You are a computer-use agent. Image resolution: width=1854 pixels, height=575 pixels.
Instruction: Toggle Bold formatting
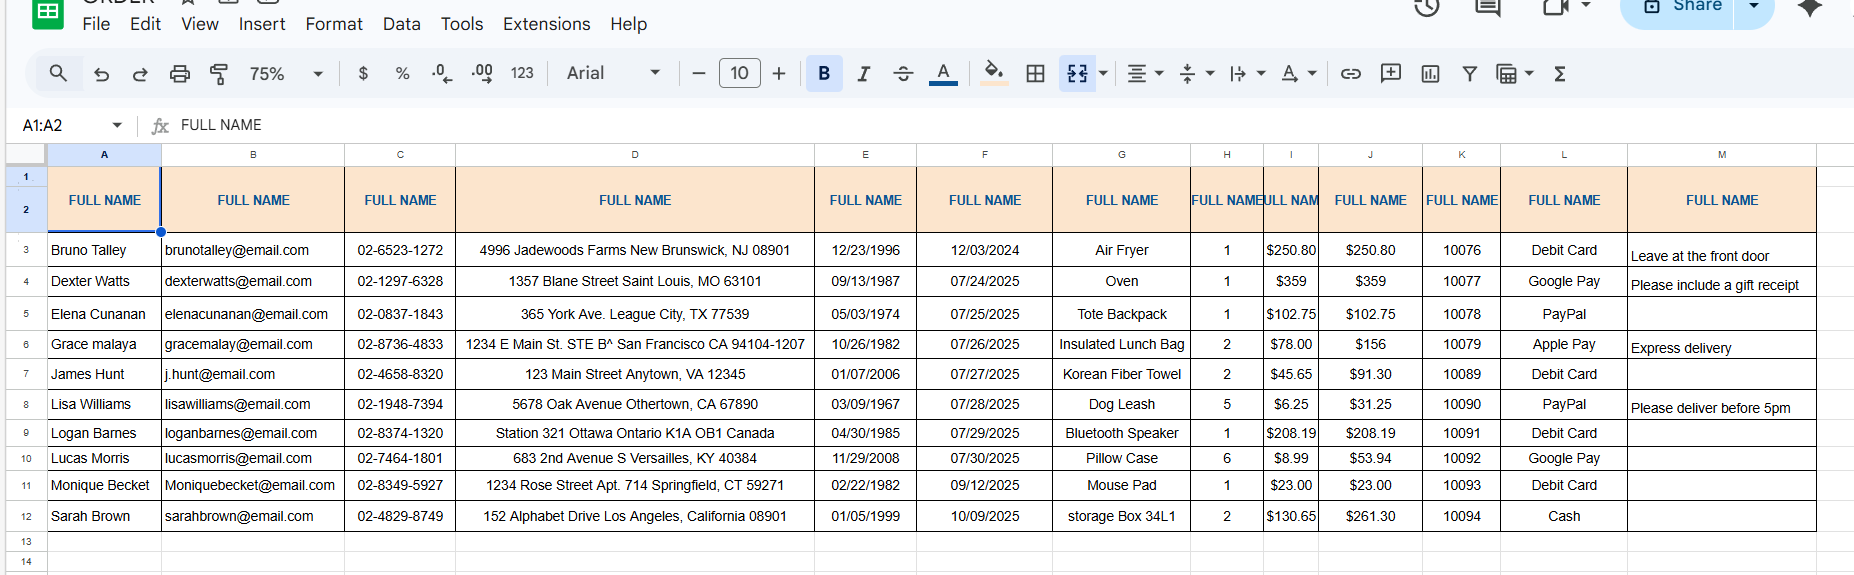coord(824,73)
